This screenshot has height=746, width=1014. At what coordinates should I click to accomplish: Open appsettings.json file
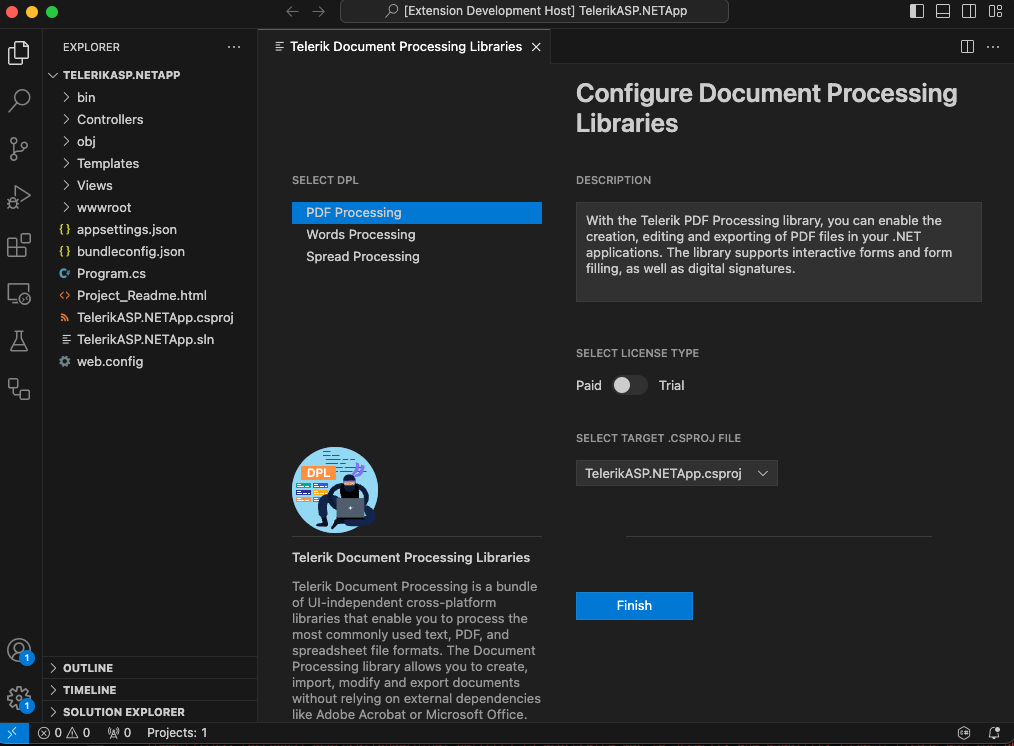(150, 229)
